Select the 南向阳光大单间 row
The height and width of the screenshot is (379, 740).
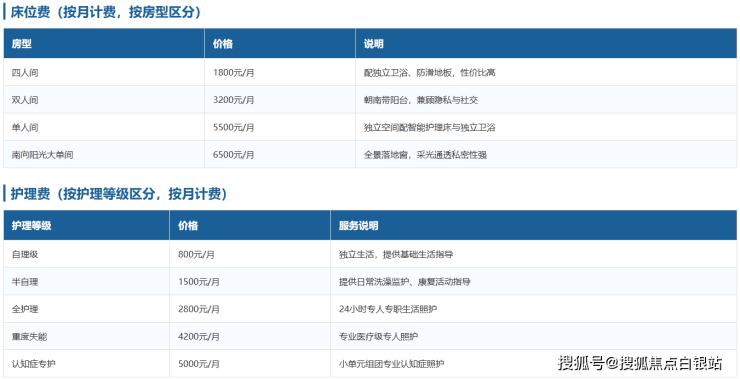pyautogui.click(x=370, y=154)
